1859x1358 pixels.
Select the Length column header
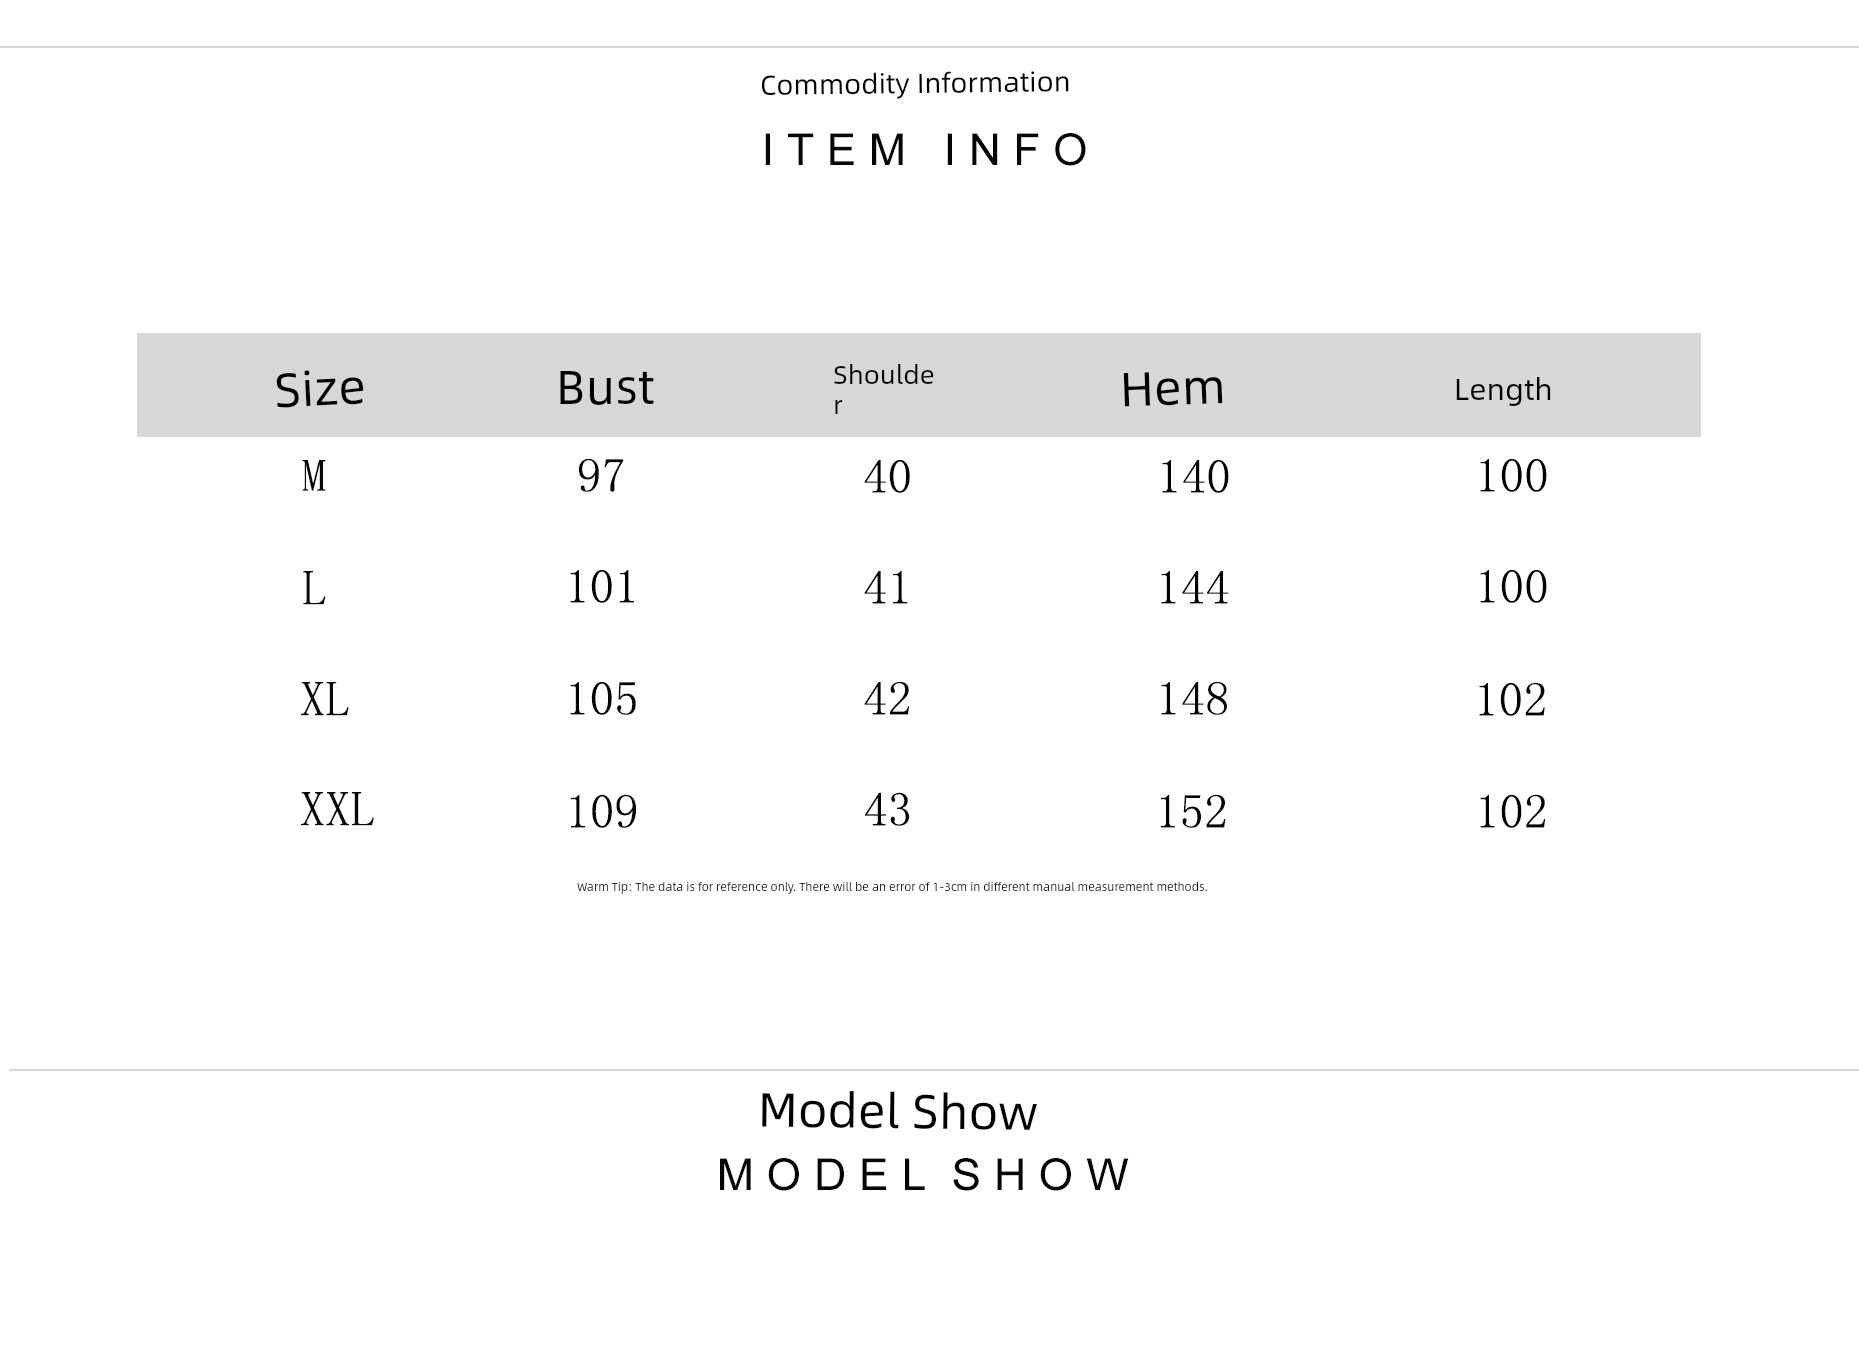tap(1502, 389)
